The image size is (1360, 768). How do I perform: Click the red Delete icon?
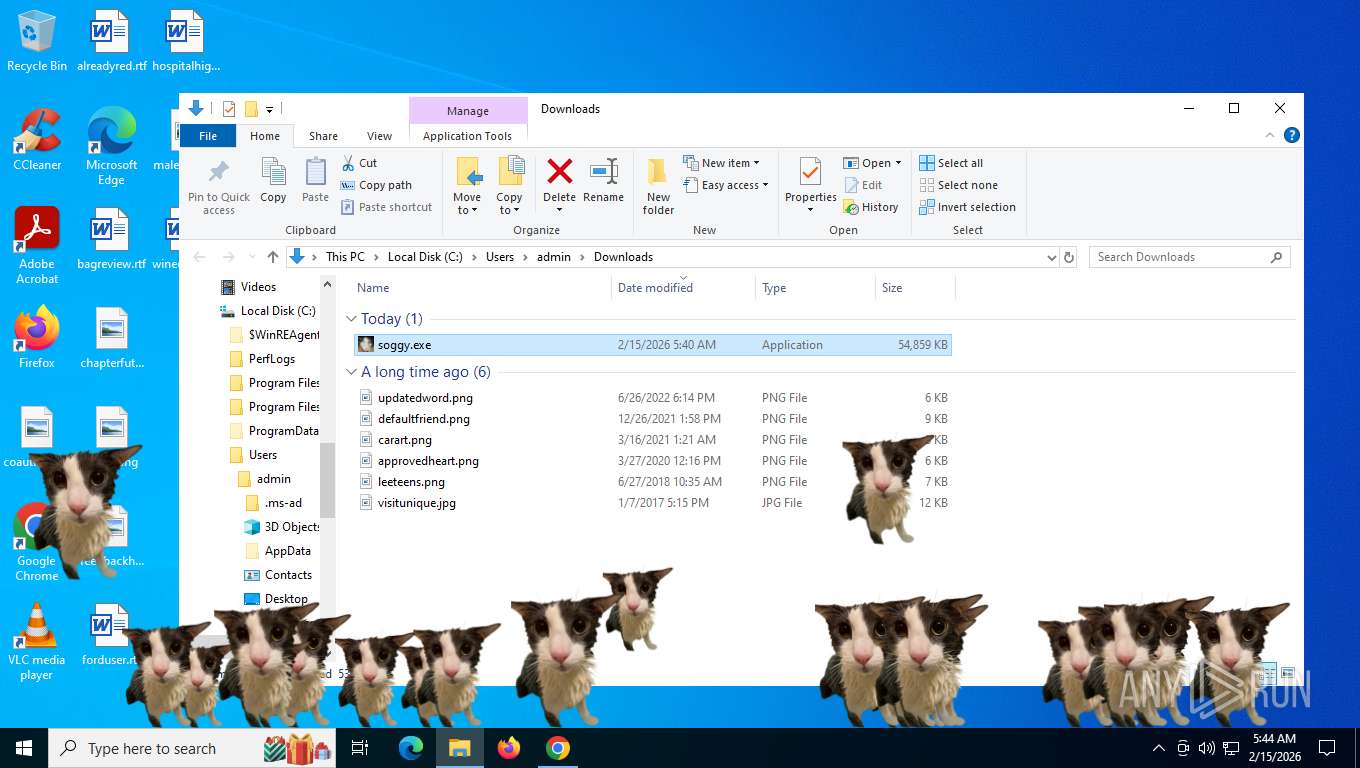point(560,171)
